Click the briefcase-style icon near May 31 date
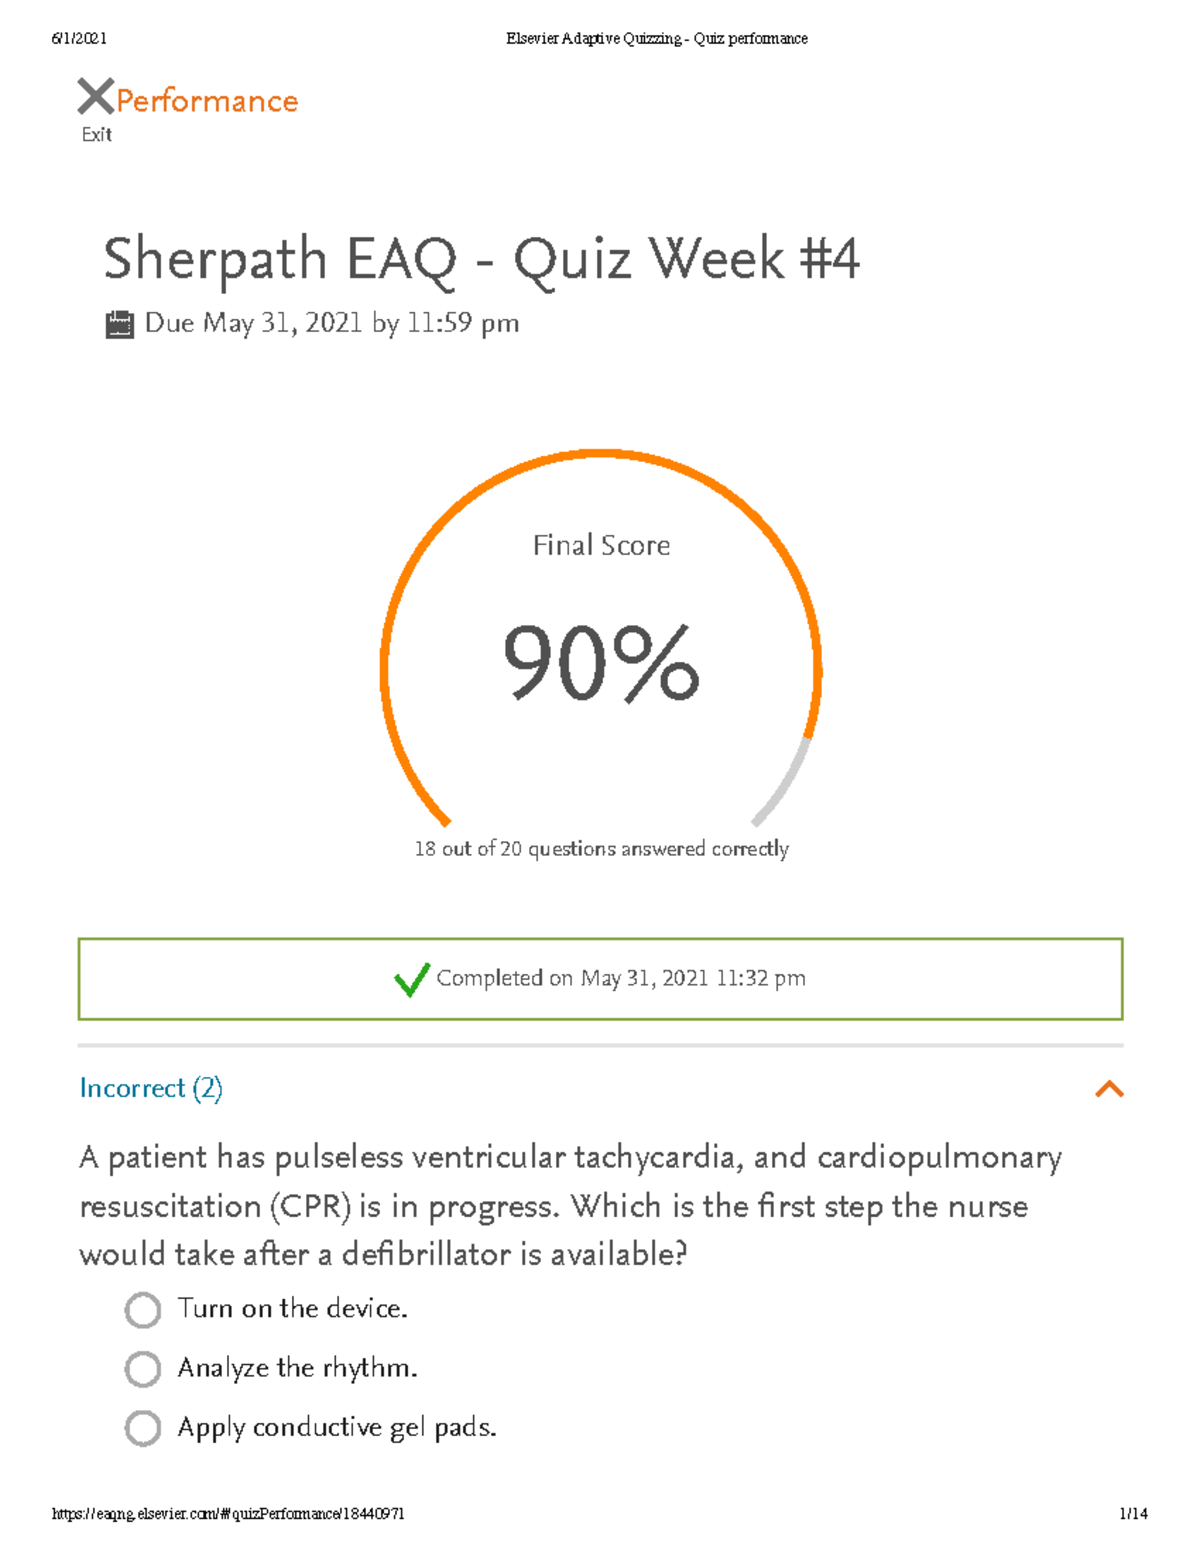Screen dimensions: 1200x1553 pyautogui.click(x=122, y=322)
